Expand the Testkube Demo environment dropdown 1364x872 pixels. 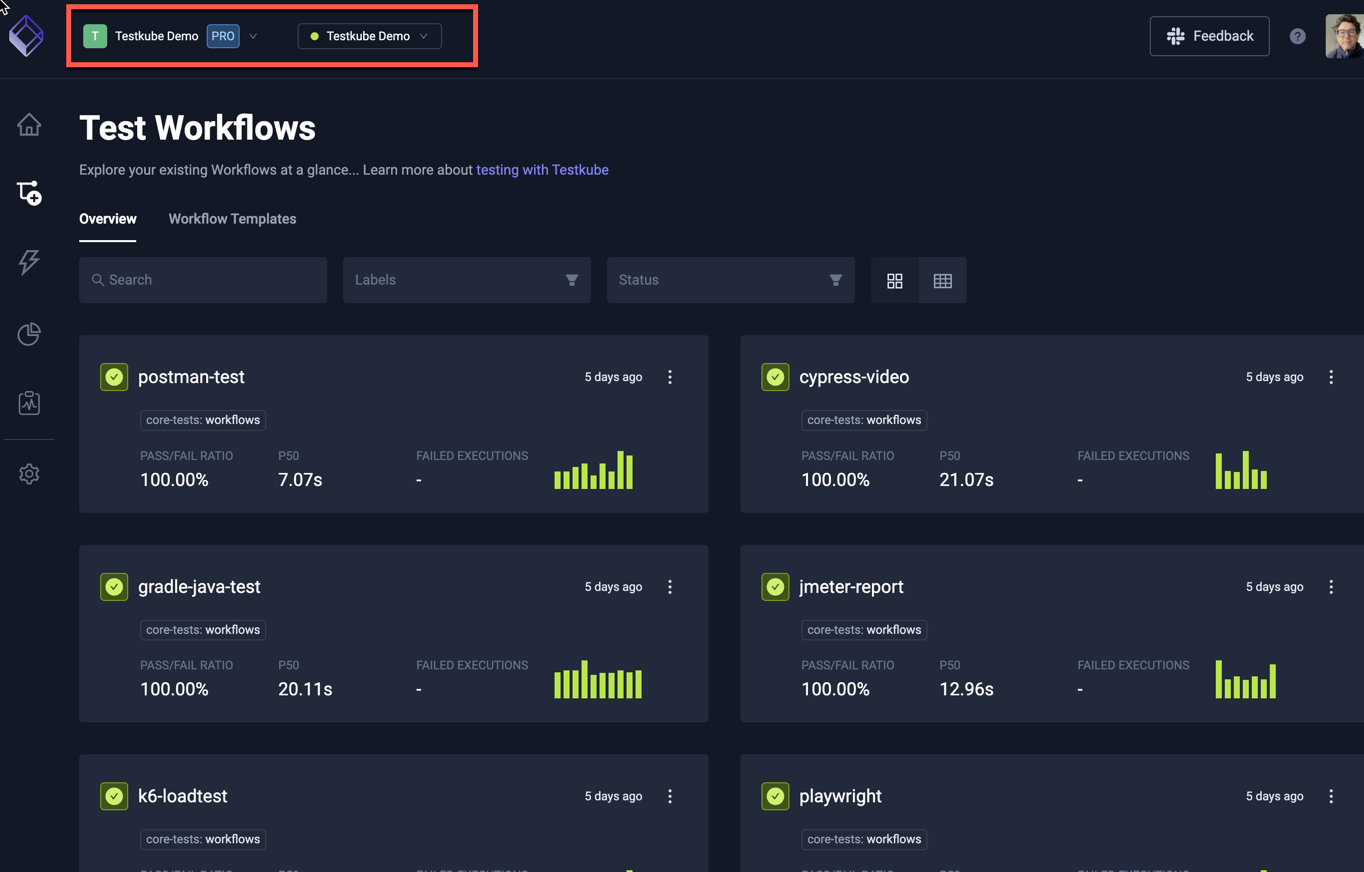369,36
